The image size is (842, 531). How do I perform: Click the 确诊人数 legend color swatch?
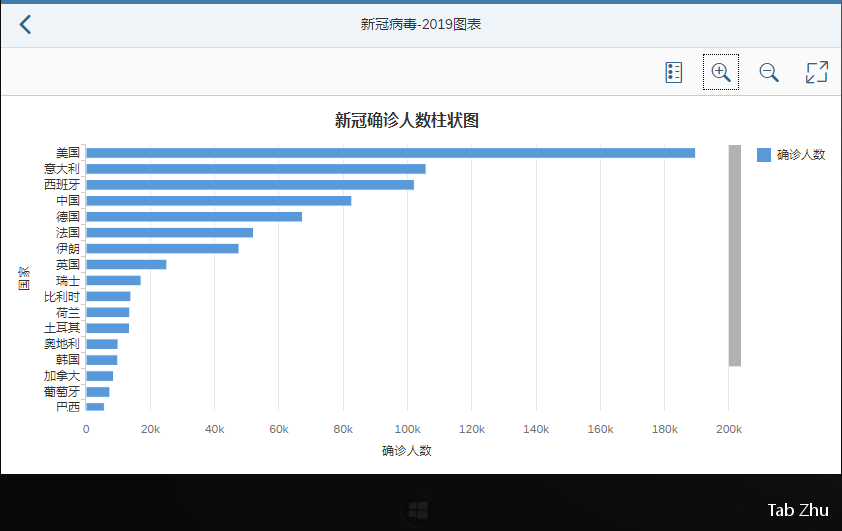coord(764,155)
